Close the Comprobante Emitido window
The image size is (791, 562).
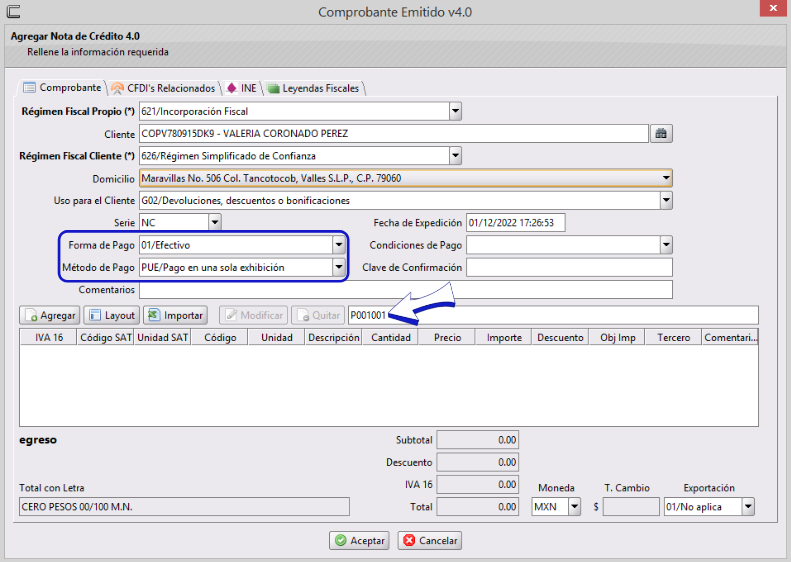773,8
